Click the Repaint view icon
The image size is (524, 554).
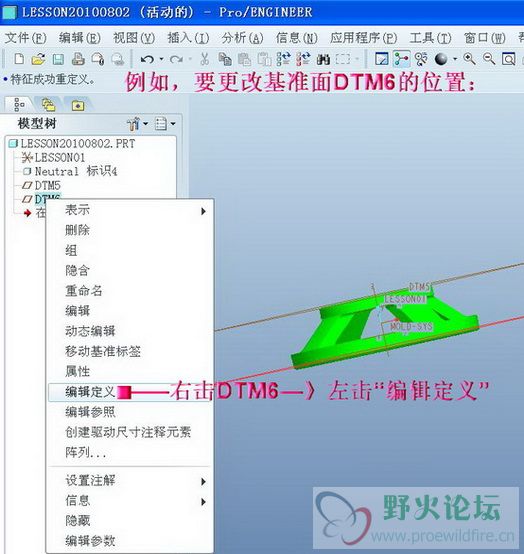[382, 59]
